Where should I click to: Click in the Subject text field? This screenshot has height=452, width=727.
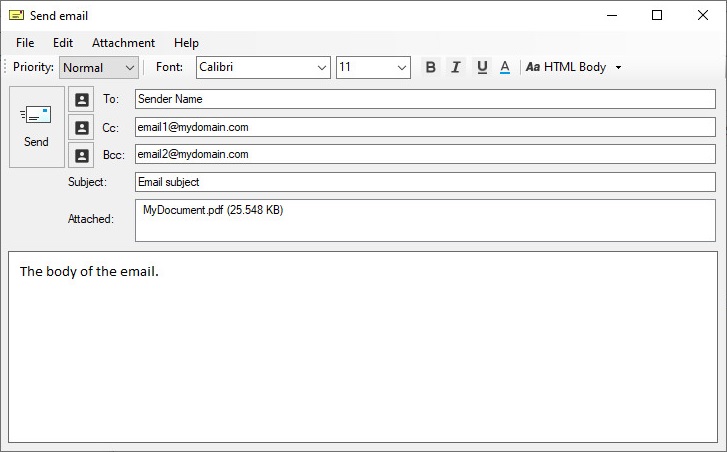tap(425, 182)
